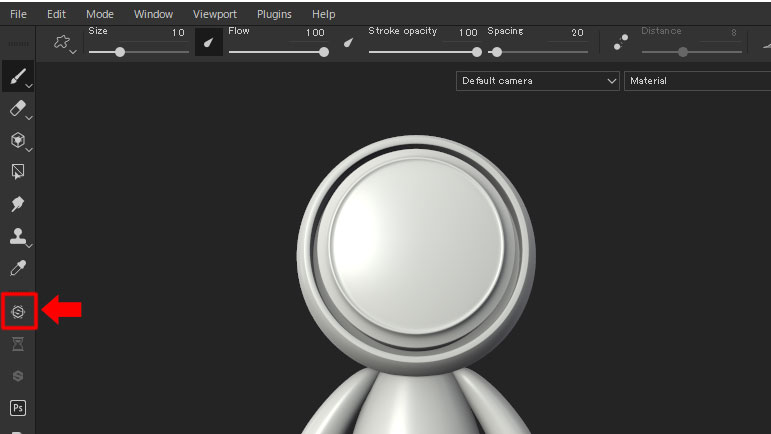Expand Clone tool variants arrow
This screenshot has height=434, width=771.
29,246
